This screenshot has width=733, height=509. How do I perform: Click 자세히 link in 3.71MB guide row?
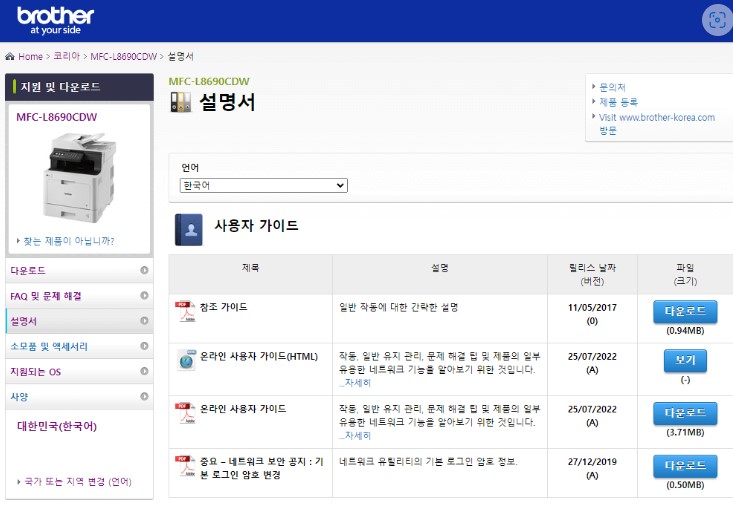click(357, 436)
